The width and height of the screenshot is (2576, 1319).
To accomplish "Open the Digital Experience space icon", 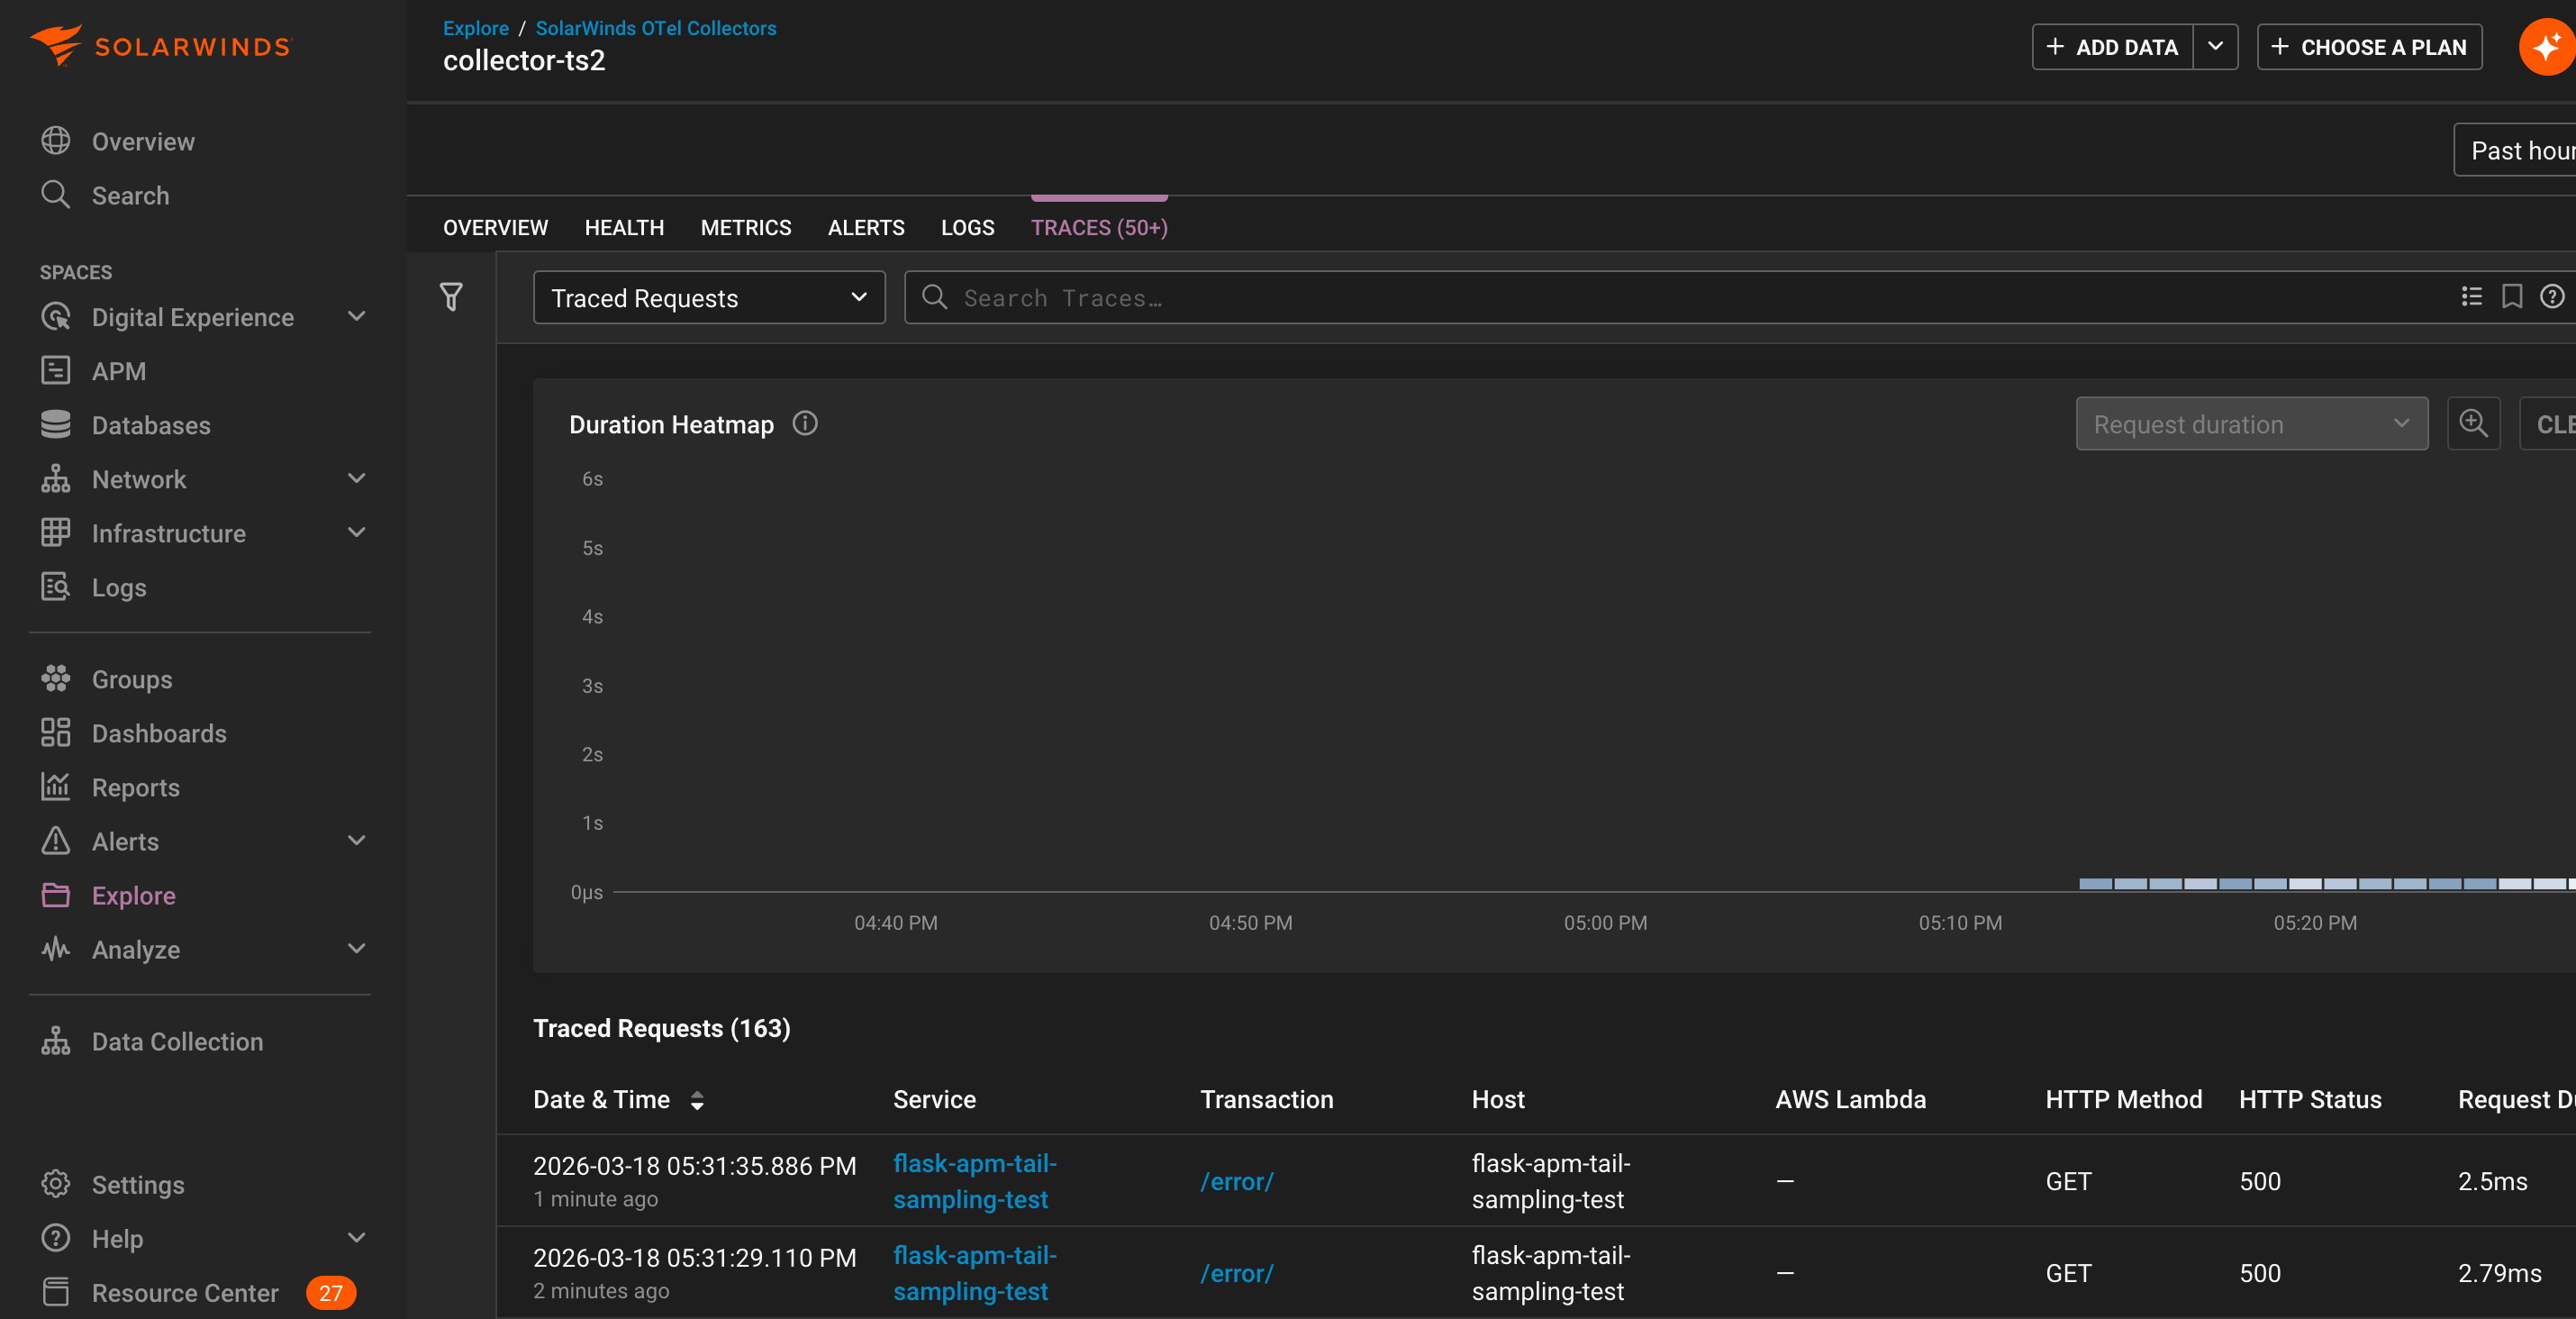I will tap(57, 316).
